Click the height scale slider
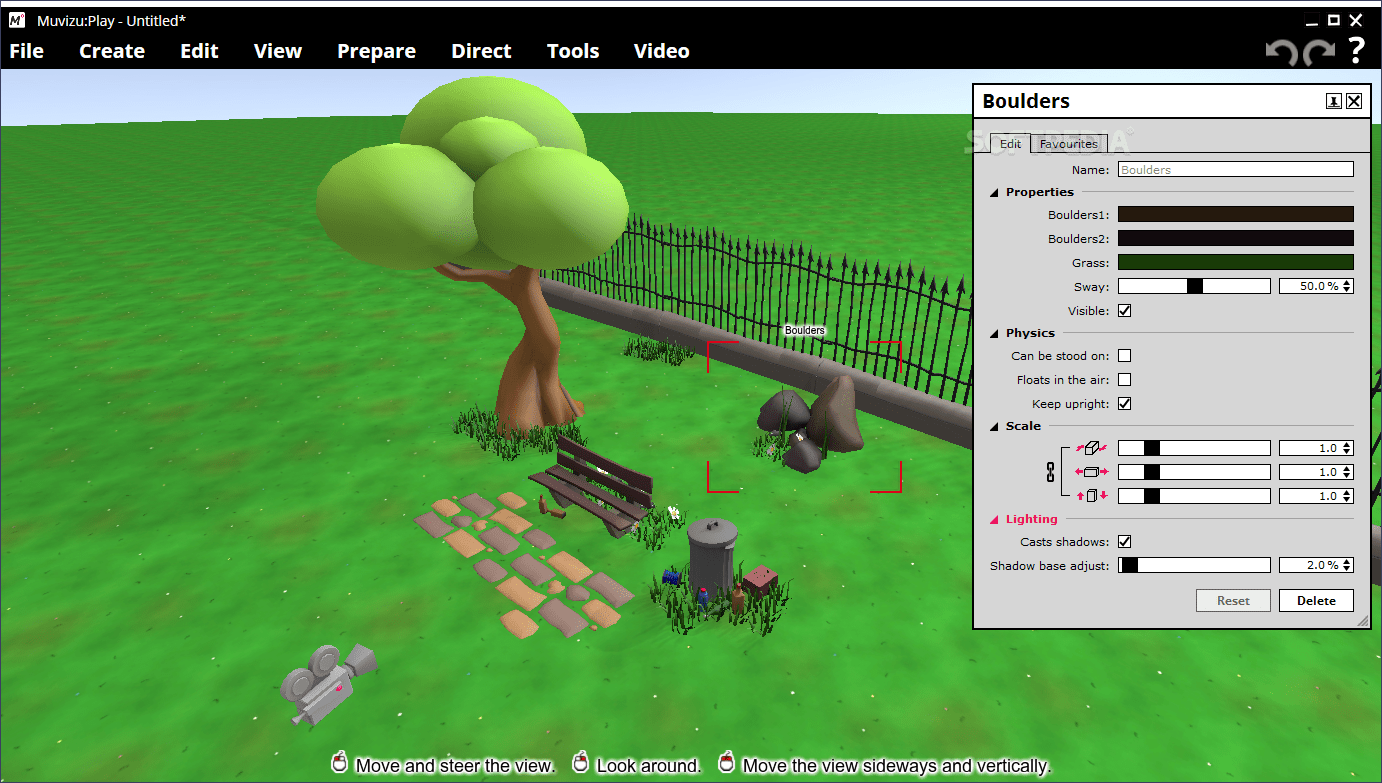This screenshot has height=783, width=1382. [1194, 496]
